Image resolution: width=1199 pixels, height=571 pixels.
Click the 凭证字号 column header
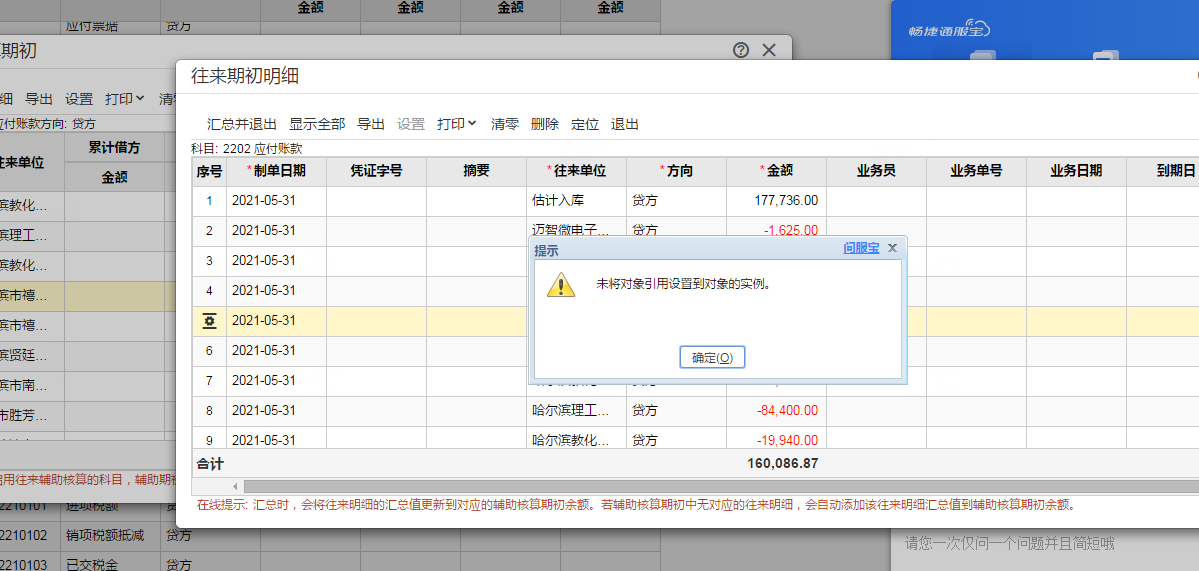(376, 171)
